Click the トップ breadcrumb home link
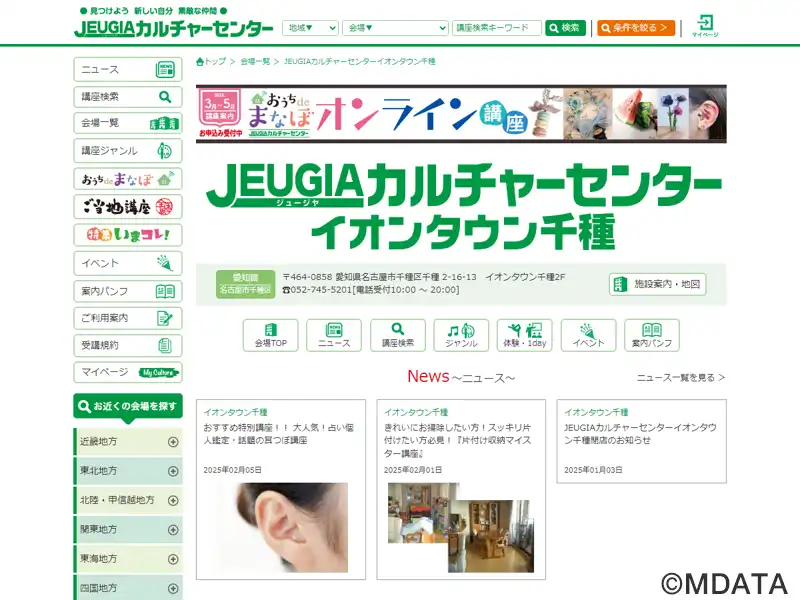This screenshot has width=800, height=600. (x=211, y=62)
